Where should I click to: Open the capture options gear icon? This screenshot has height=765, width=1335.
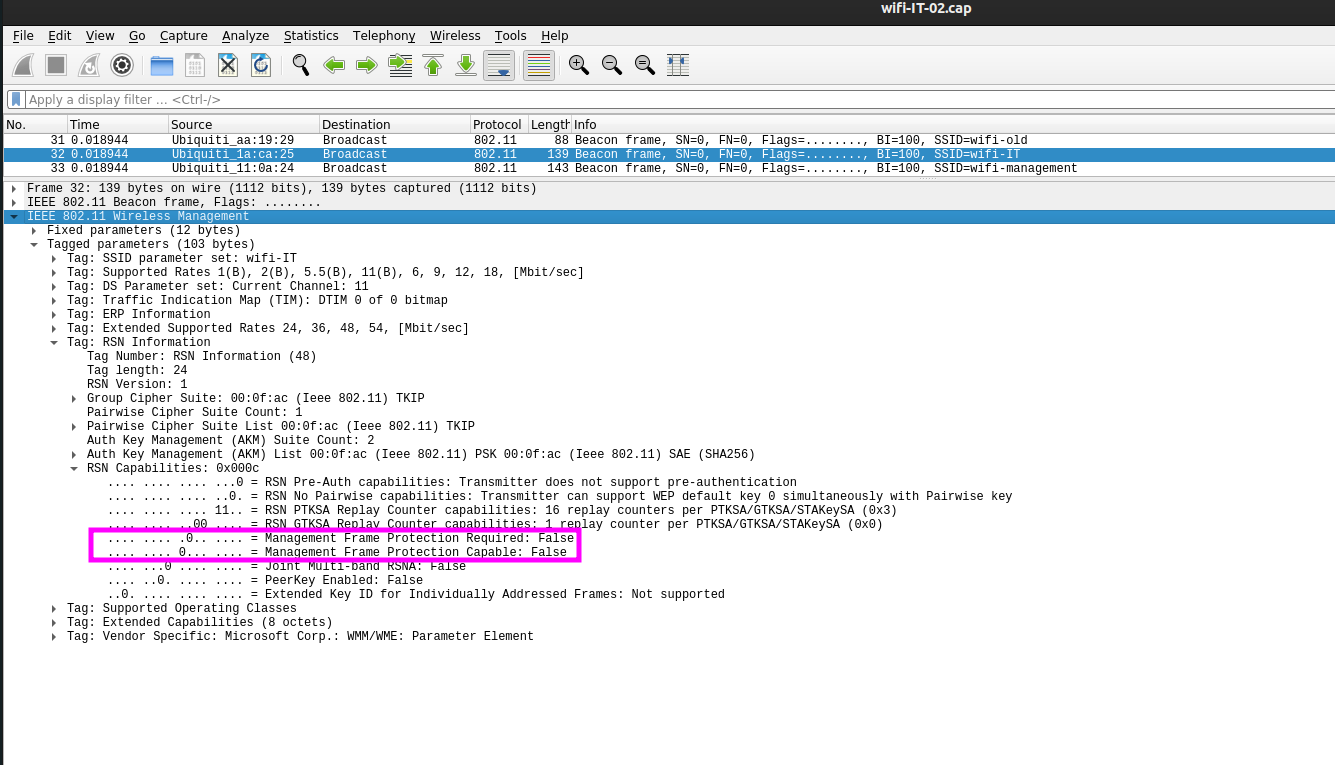(120, 65)
